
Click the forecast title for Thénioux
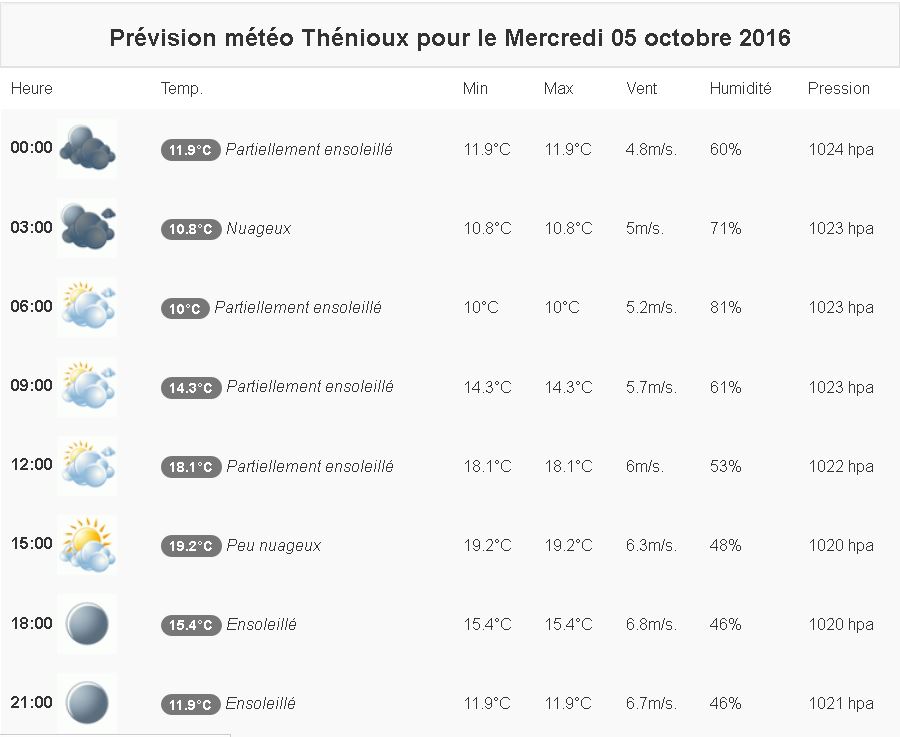450,38
